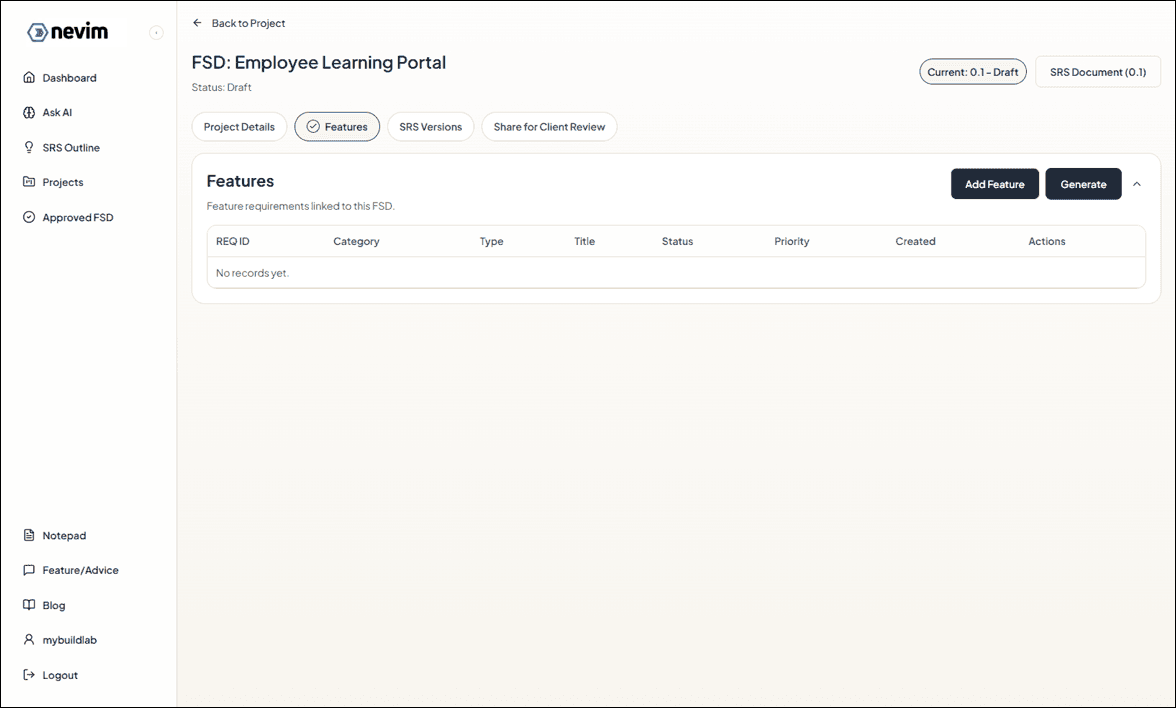The width and height of the screenshot is (1176, 708).
Task: Open the Notepad section icon
Action: pyautogui.click(x=30, y=535)
